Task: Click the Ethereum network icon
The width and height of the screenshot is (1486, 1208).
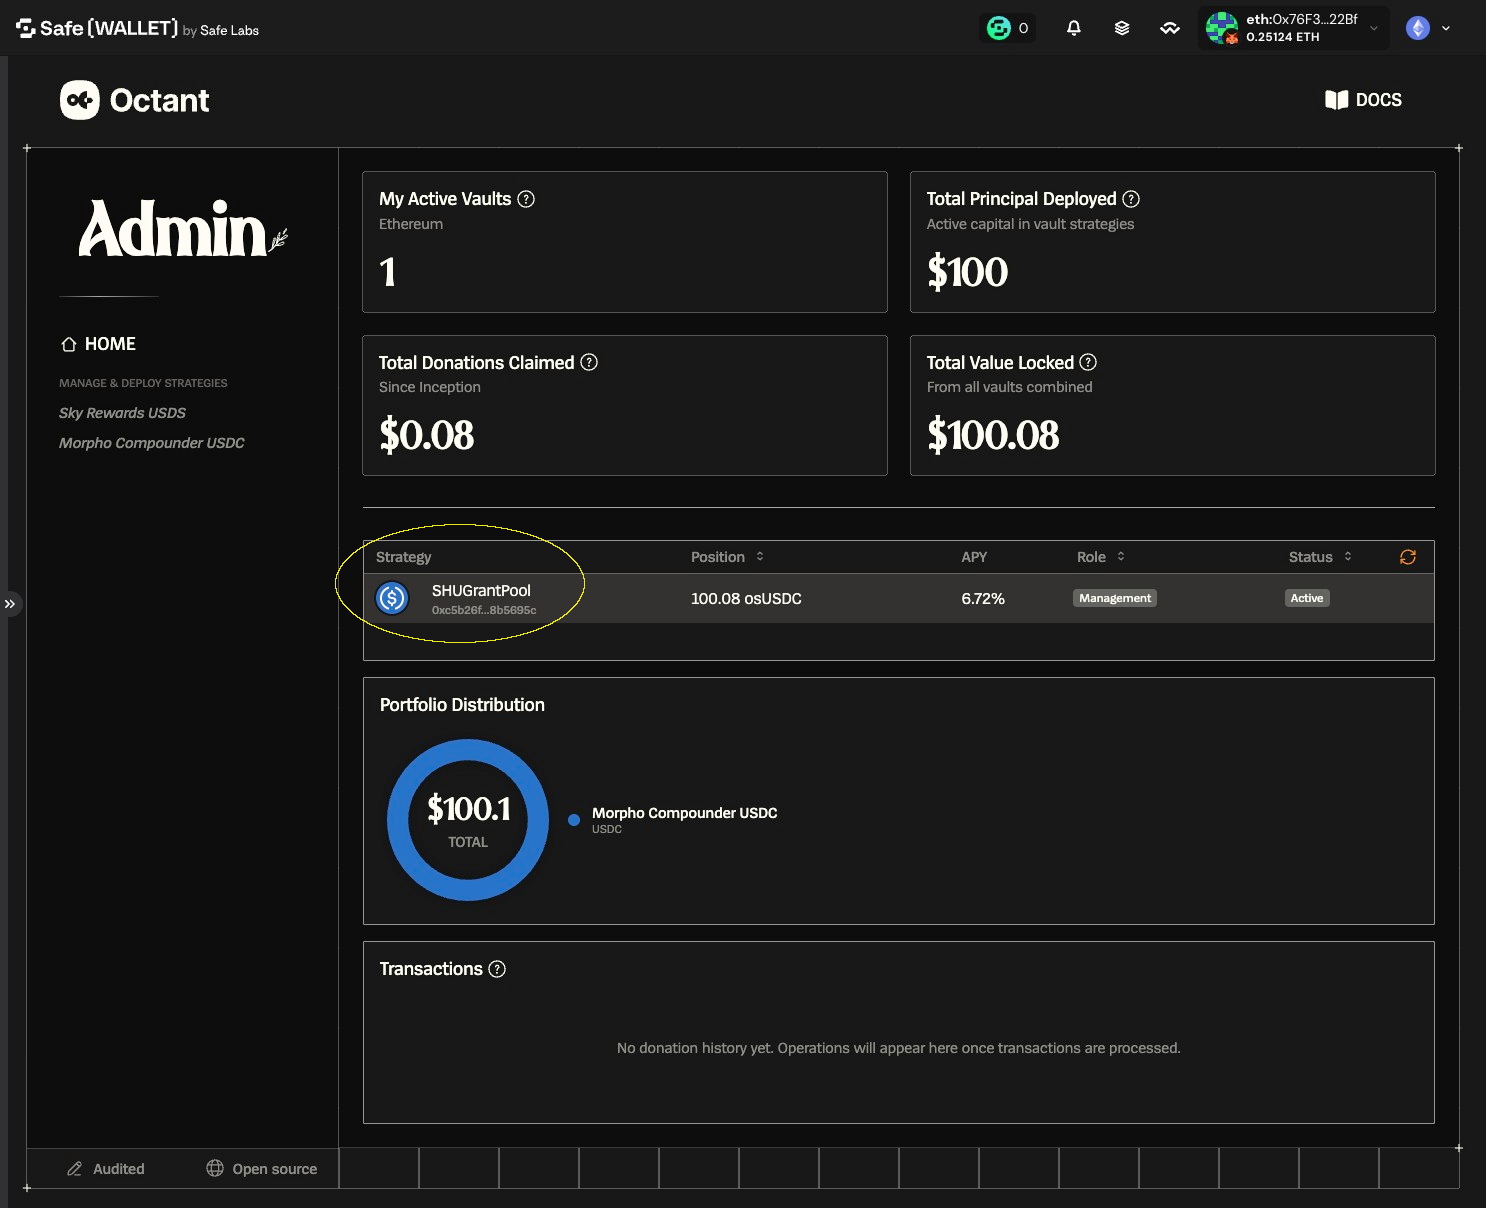Action: point(1418,28)
